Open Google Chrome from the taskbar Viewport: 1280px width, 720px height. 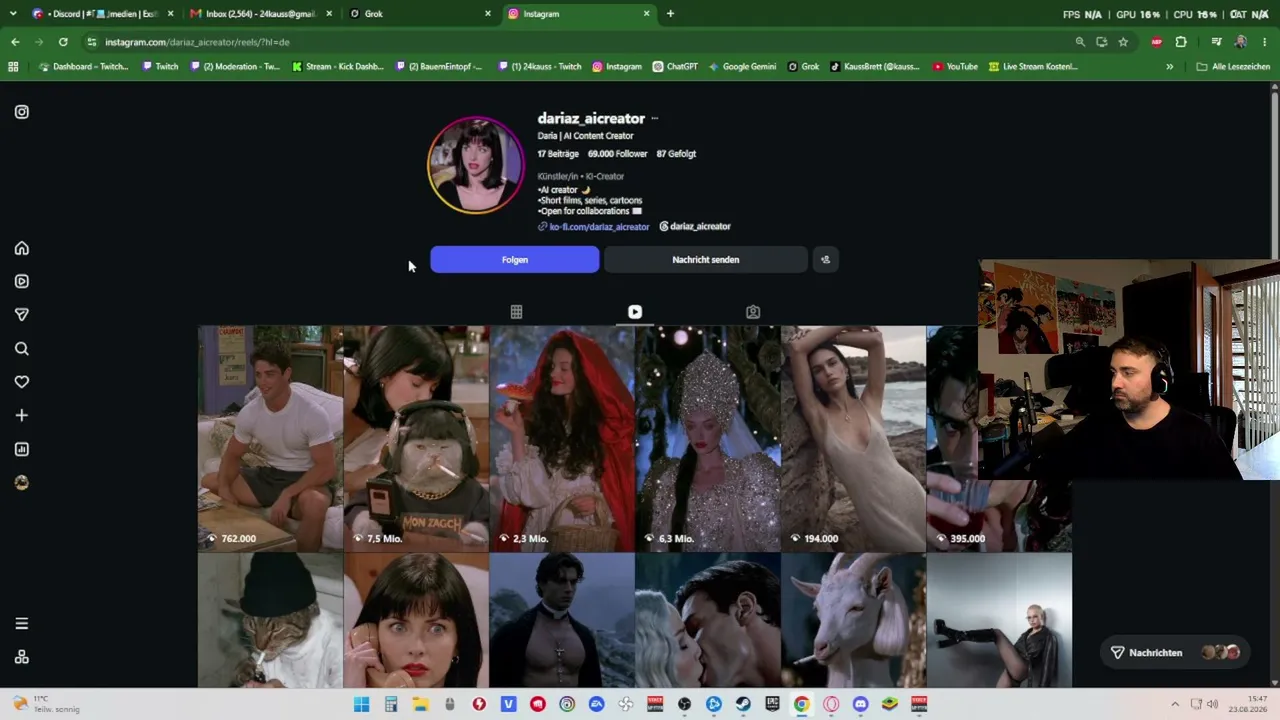click(x=802, y=704)
